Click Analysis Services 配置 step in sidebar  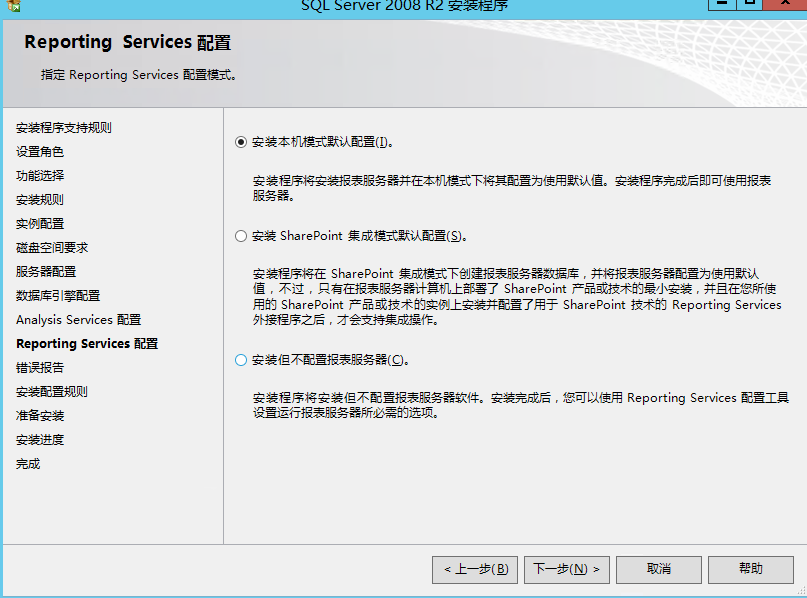tap(78, 320)
